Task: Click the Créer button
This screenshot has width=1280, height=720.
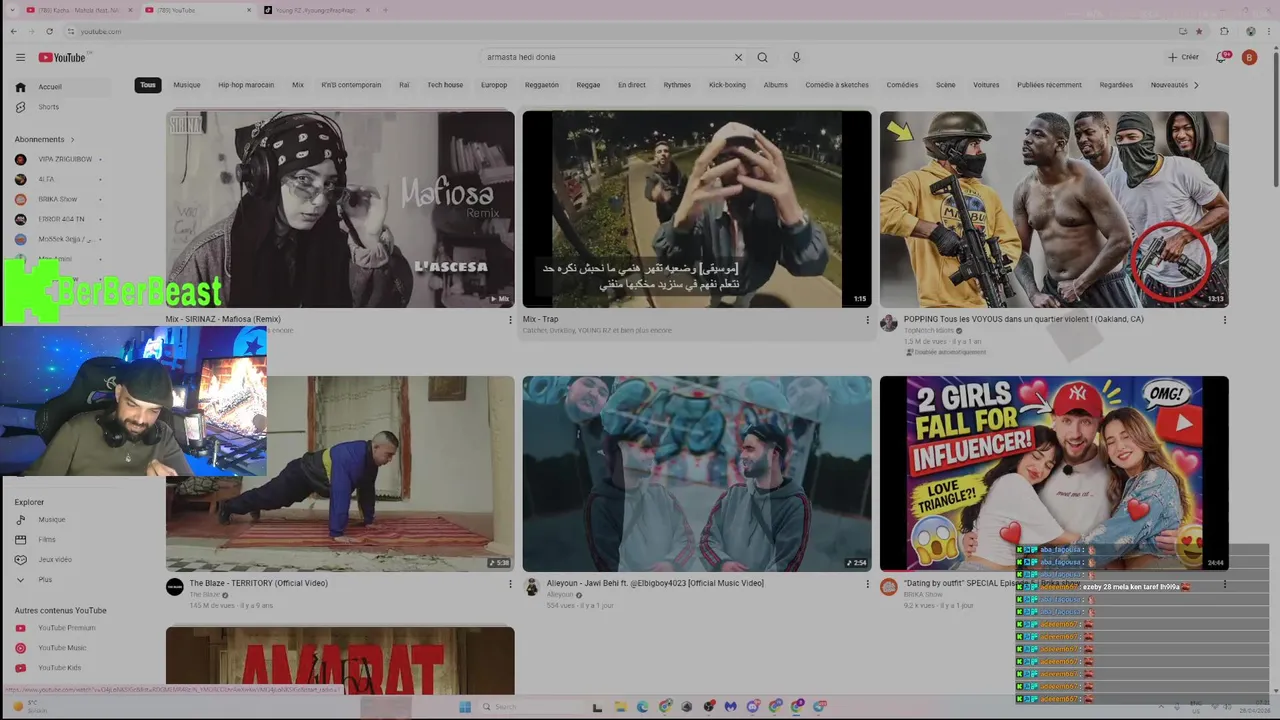Action: 1183,57
